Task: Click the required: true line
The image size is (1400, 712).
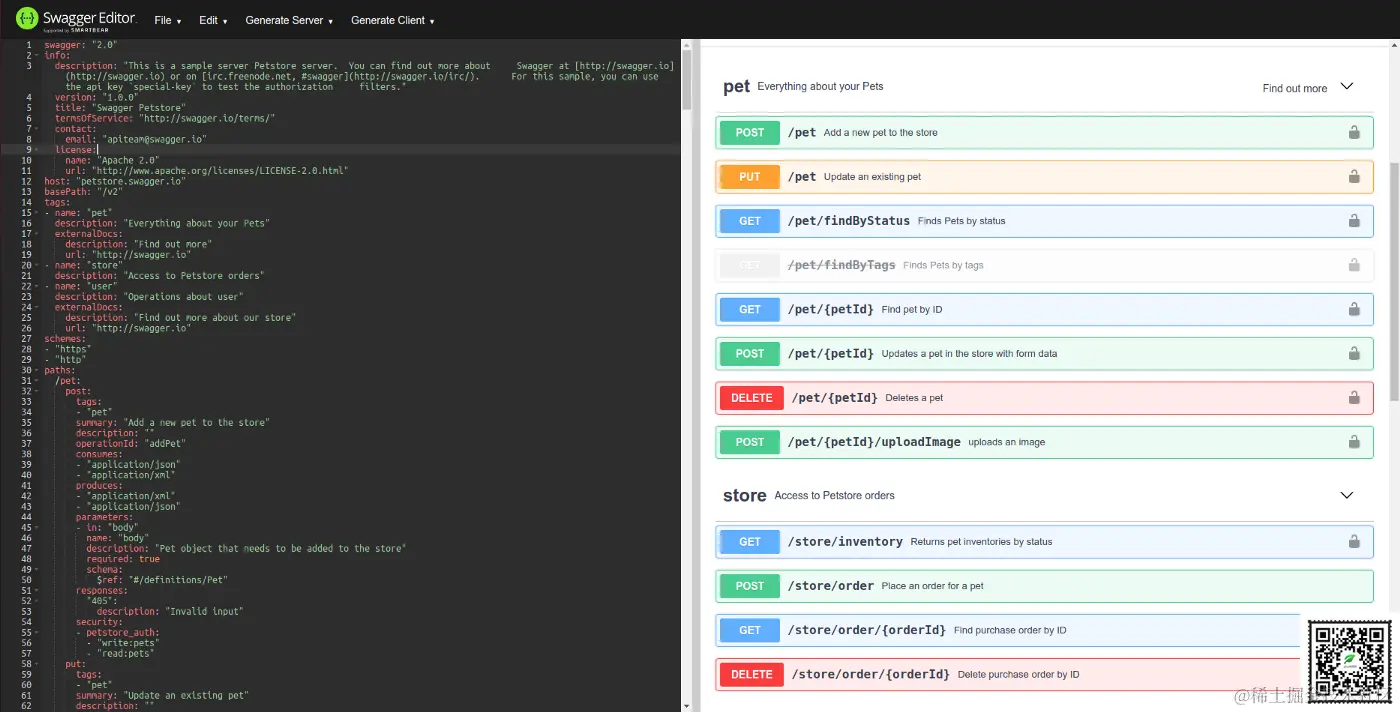Action: pos(123,558)
